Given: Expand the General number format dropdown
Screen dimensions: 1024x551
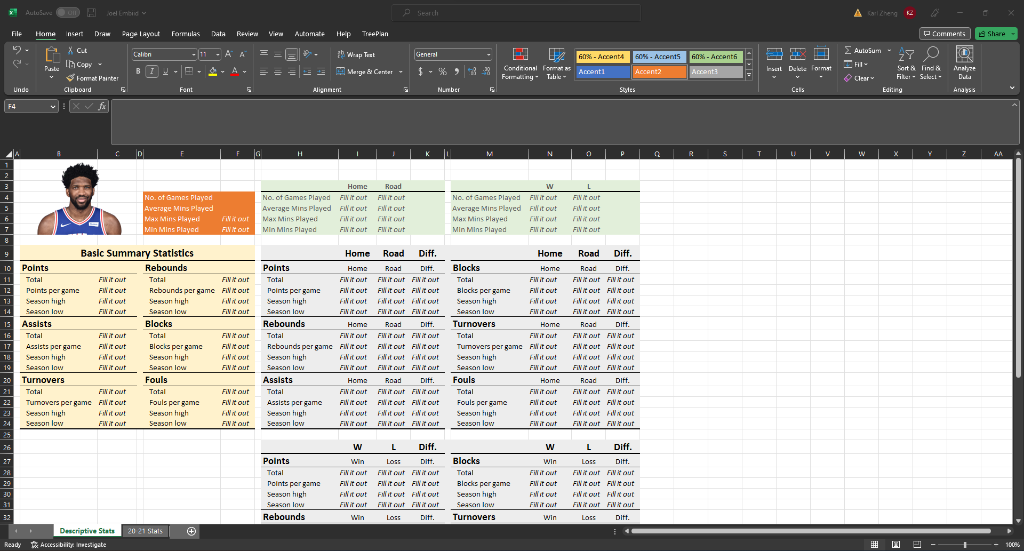Looking at the screenshot, I should [489, 54].
